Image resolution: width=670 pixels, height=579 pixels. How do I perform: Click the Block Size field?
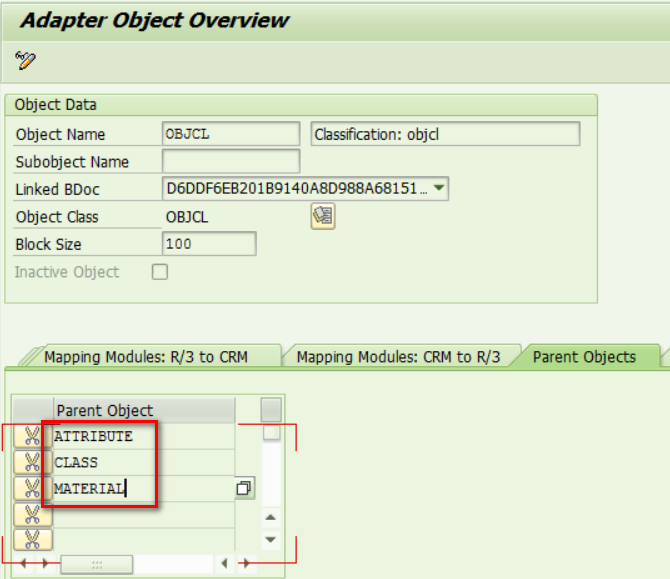coord(209,244)
